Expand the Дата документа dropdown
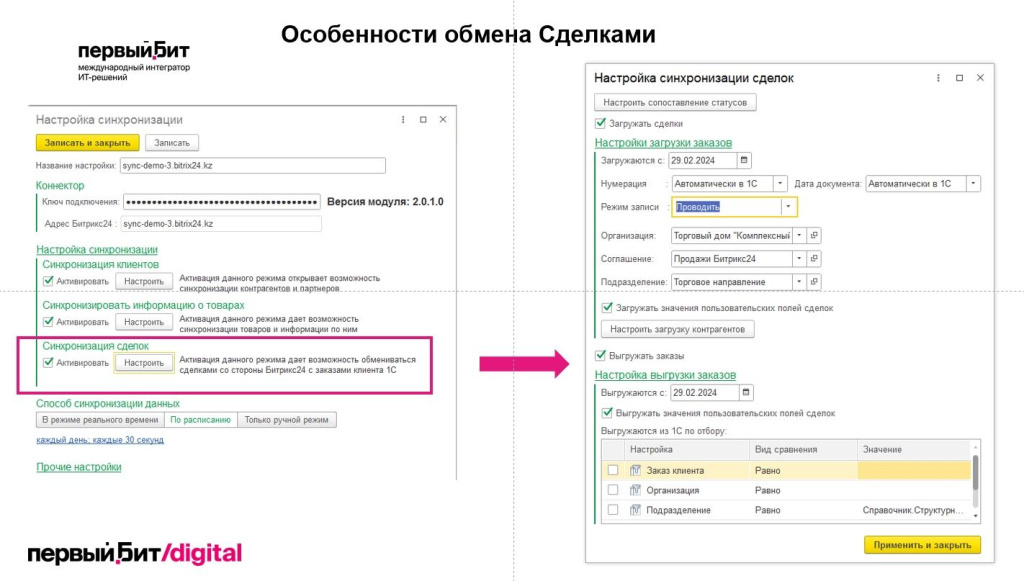Image resolution: width=1024 pixels, height=581 pixels. click(x=973, y=184)
